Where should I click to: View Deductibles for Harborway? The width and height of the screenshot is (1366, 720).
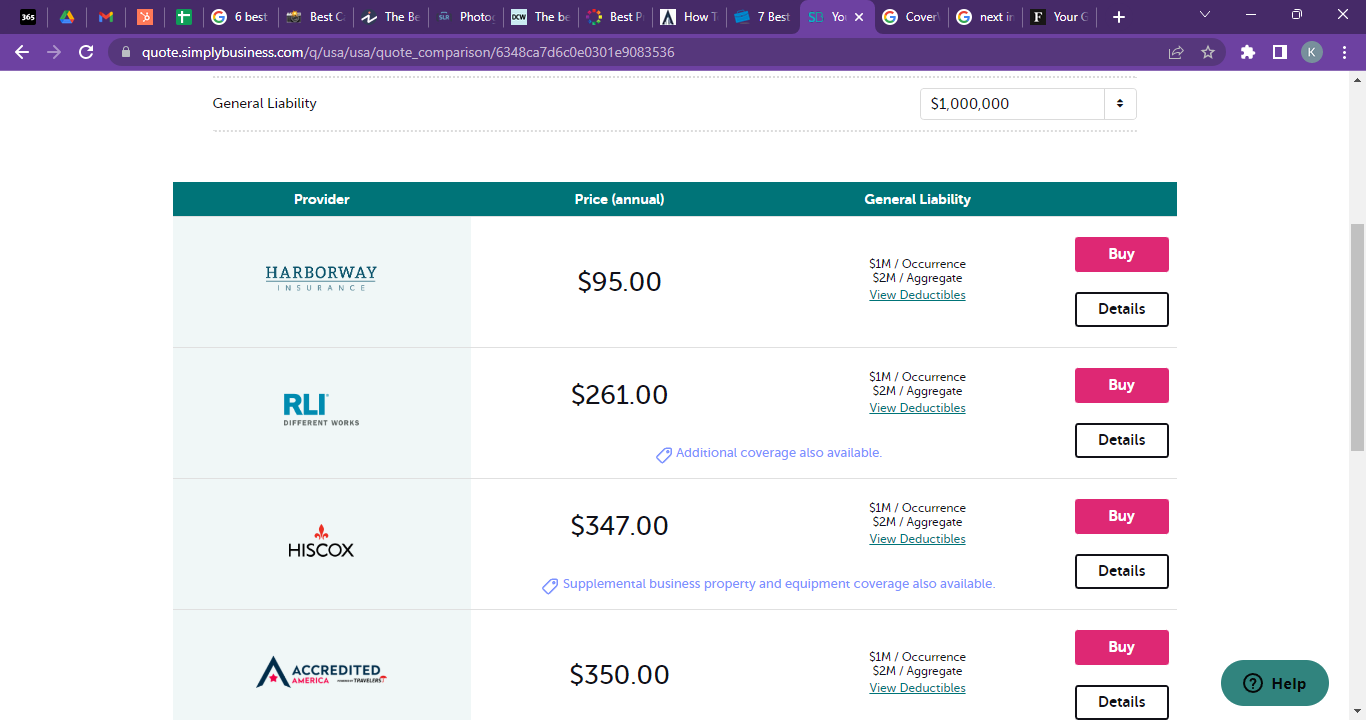[x=917, y=295]
